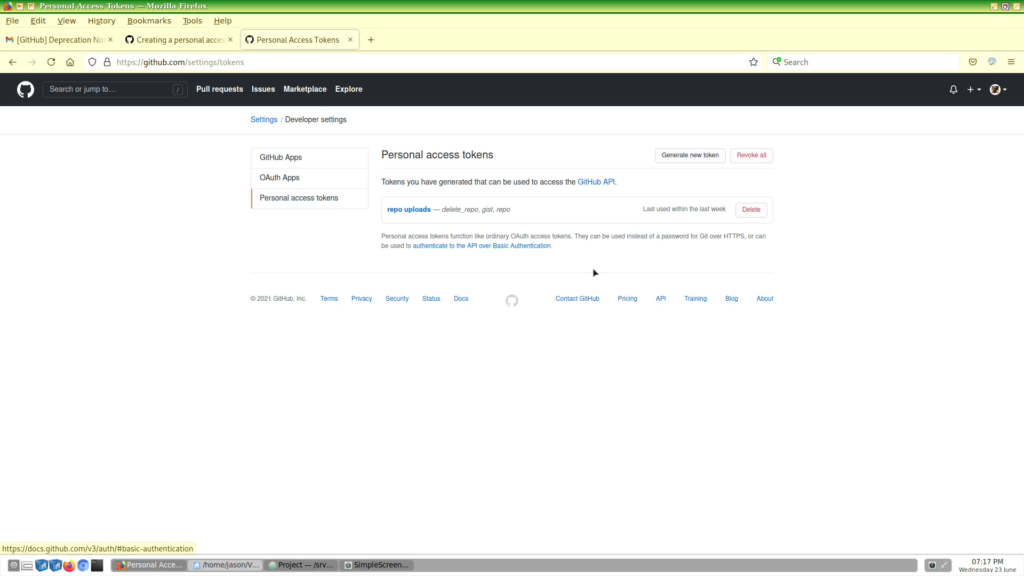Open the Help menu
This screenshot has height=576, width=1024.
click(x=223, y=21)
